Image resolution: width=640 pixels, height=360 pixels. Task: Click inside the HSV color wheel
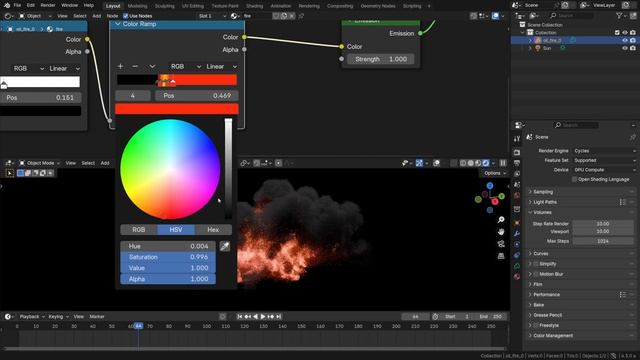pos(170,169)
